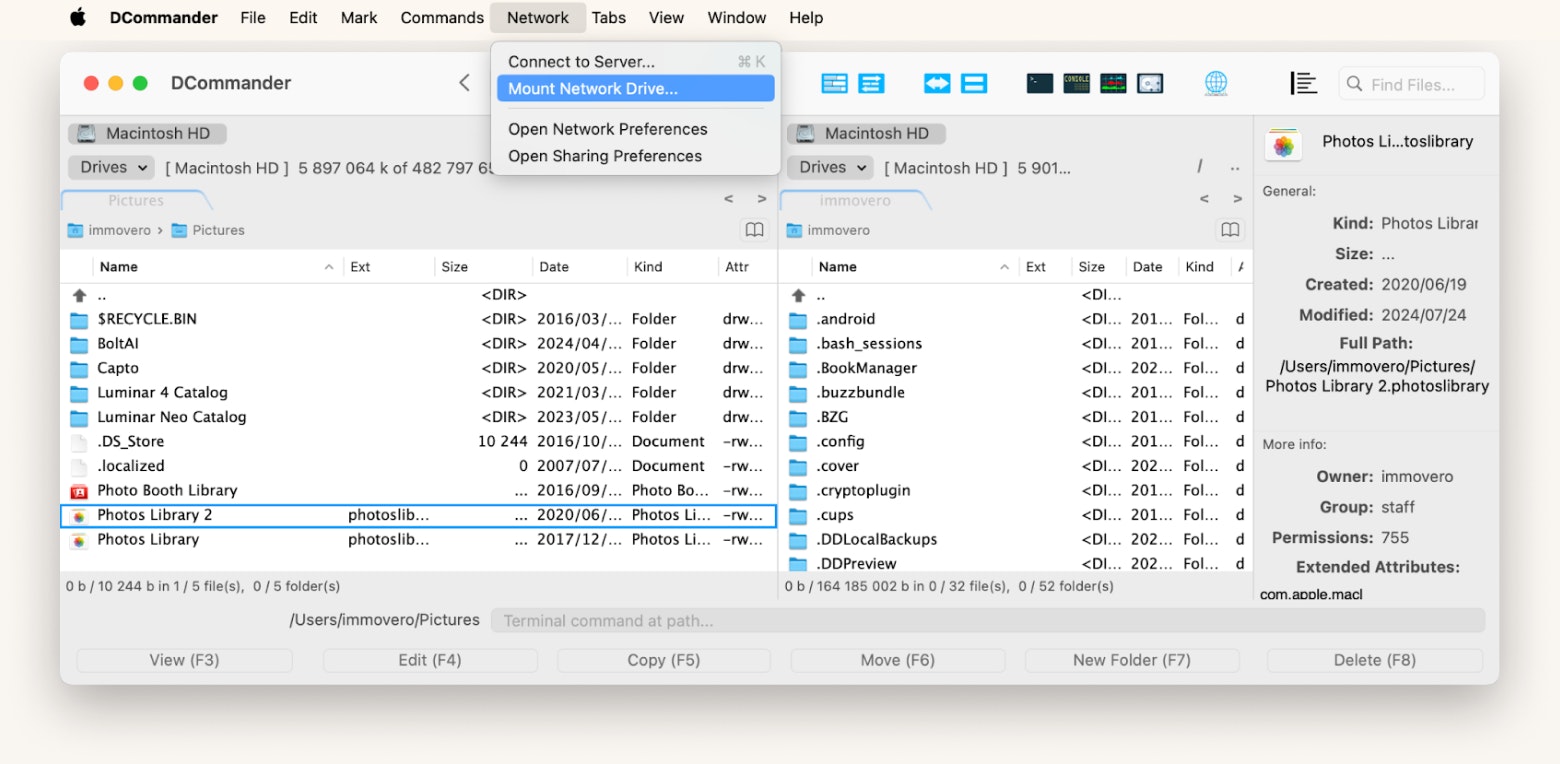Open the CONSOLE toolbar icon
The height and width of the screenshot is (764, 1560).
1076,84
